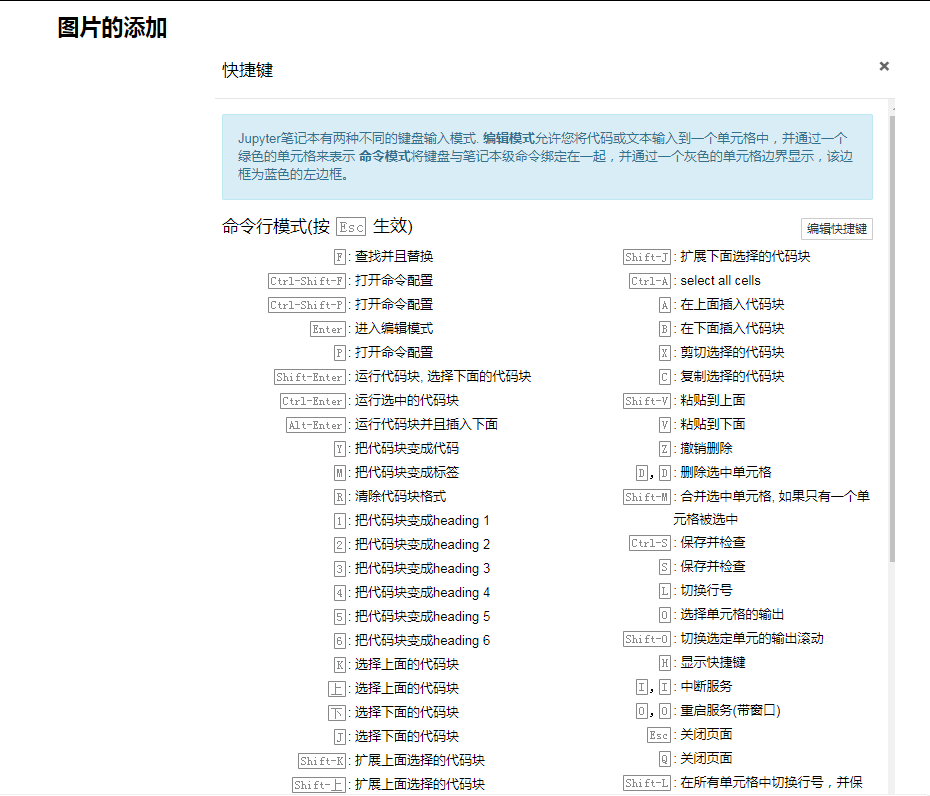Click the H show shortcuts badge
930x796 pixels.
click(663, 662)
